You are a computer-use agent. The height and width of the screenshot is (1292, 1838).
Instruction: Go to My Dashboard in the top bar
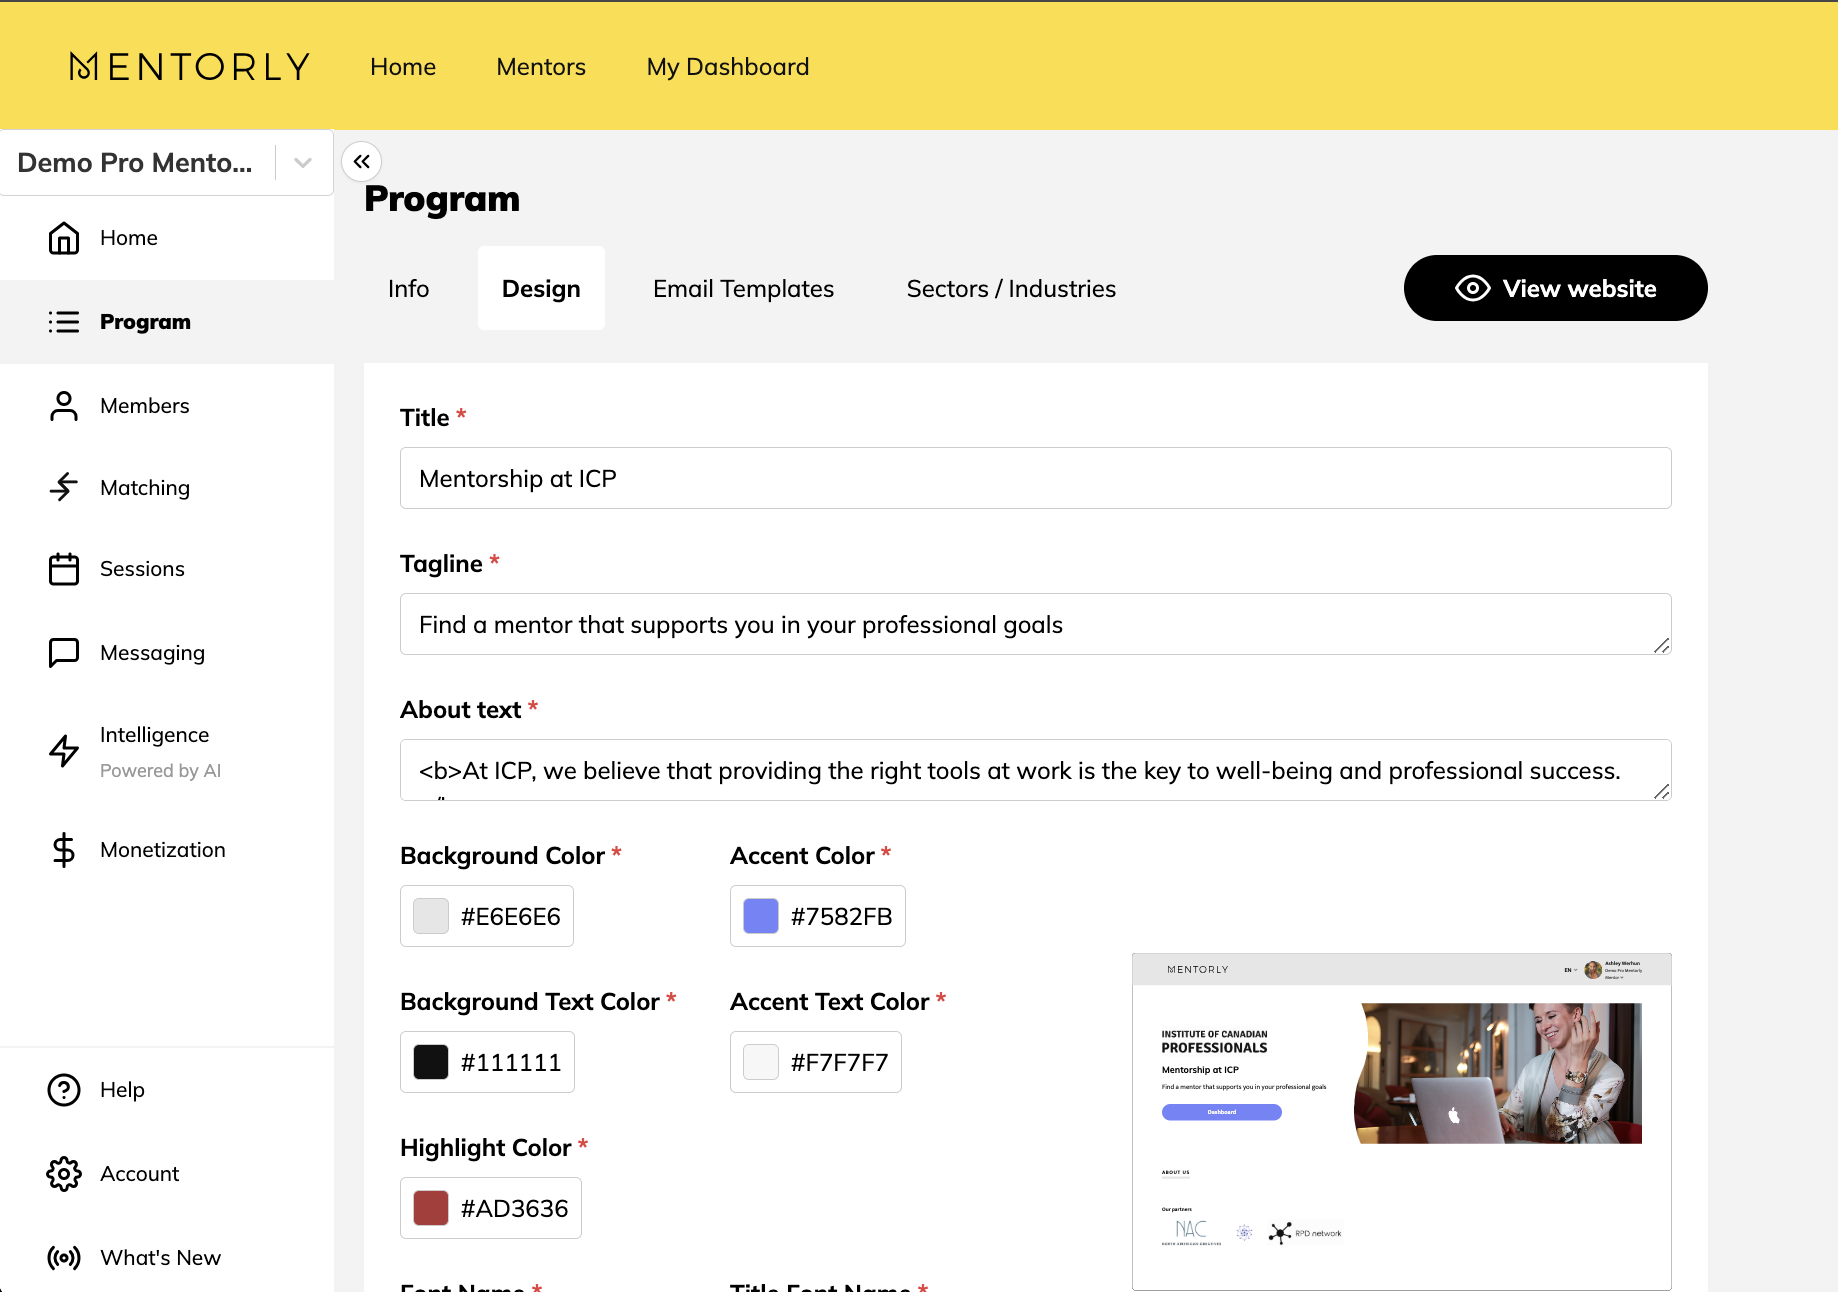(727, 66)
